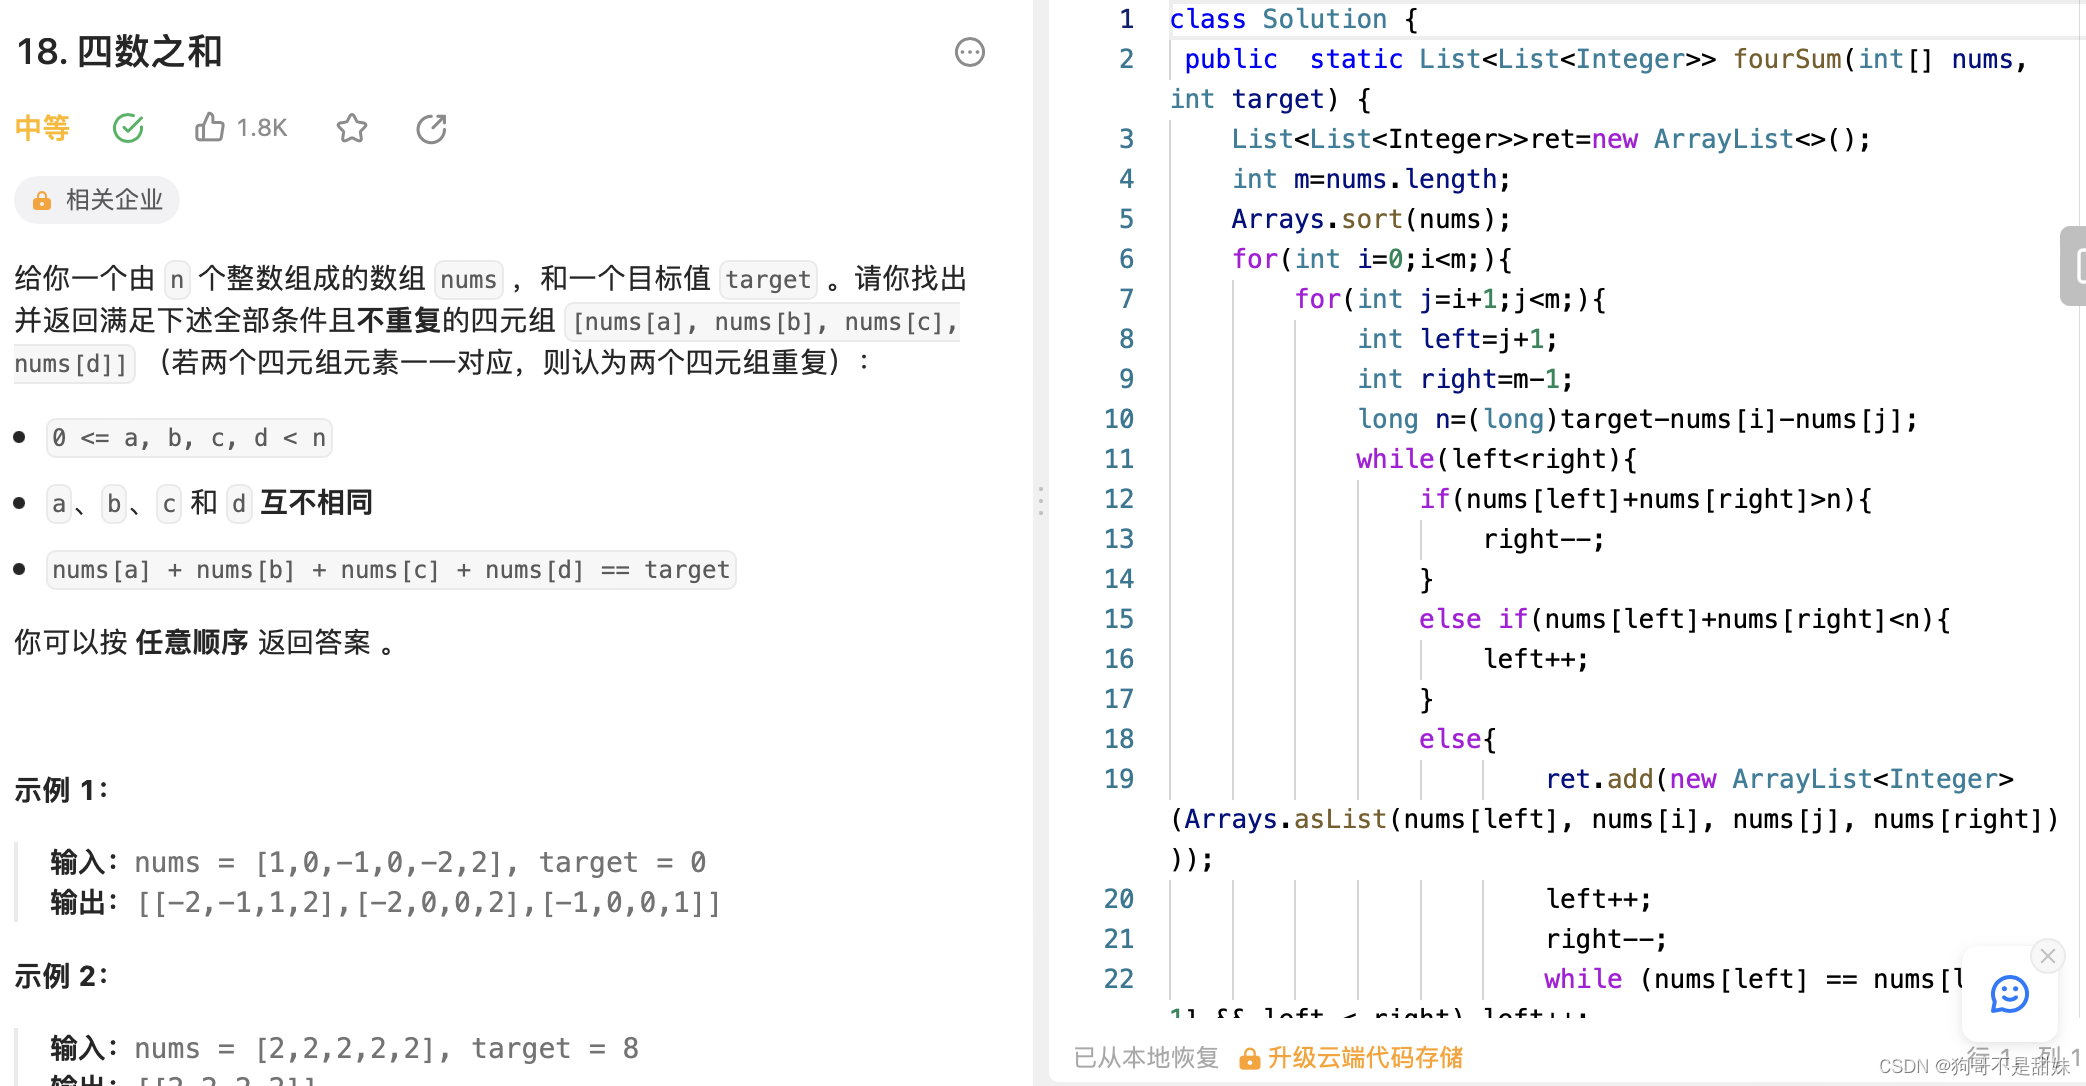This screenshot has height=1086, width=2086.
Task: Click the 任意顺序 bold text
Action: click(191, 642)
